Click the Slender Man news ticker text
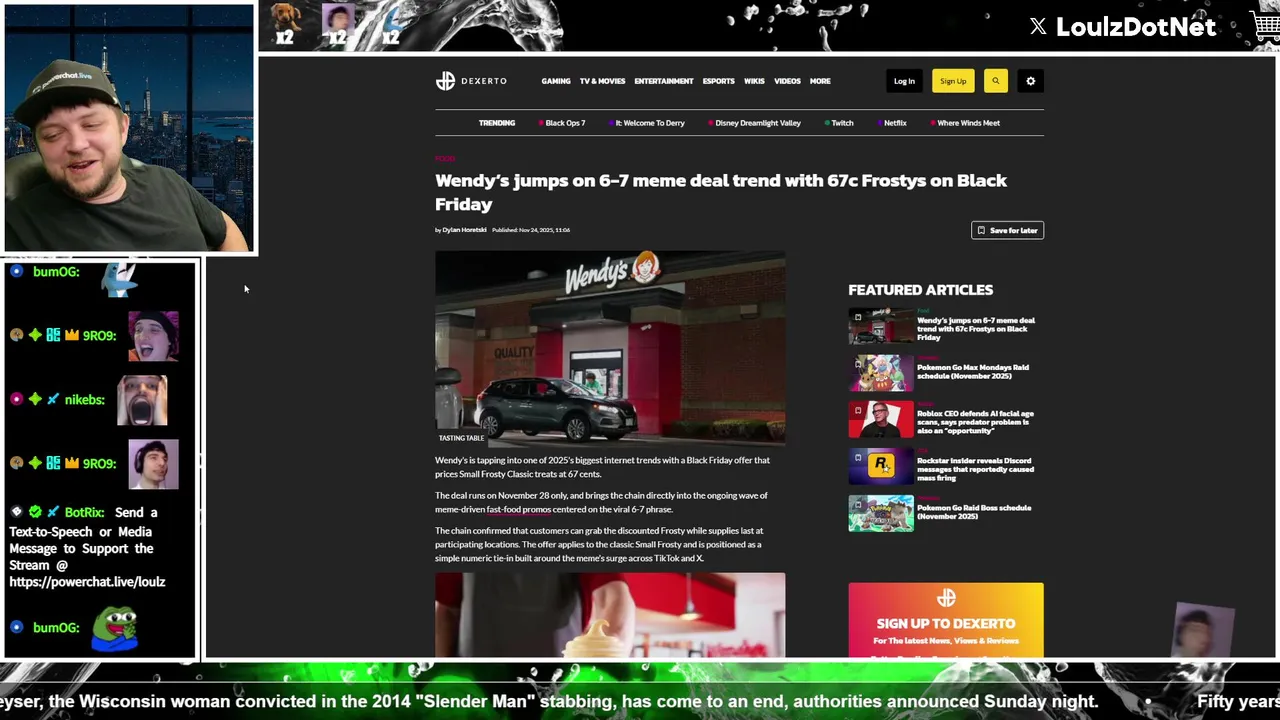 (550, 702)
